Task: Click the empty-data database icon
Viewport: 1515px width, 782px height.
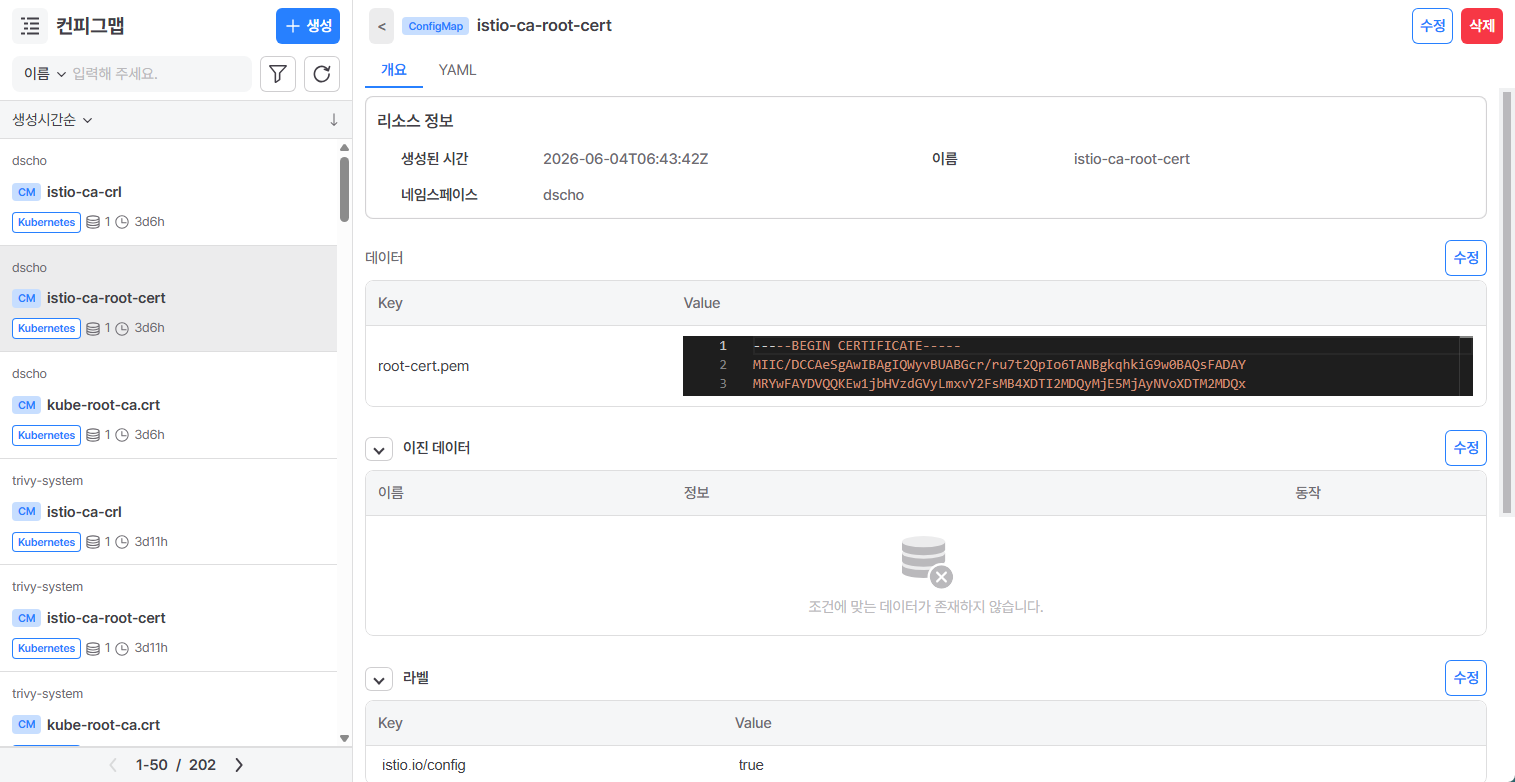Action: click(x=926, y=562)
